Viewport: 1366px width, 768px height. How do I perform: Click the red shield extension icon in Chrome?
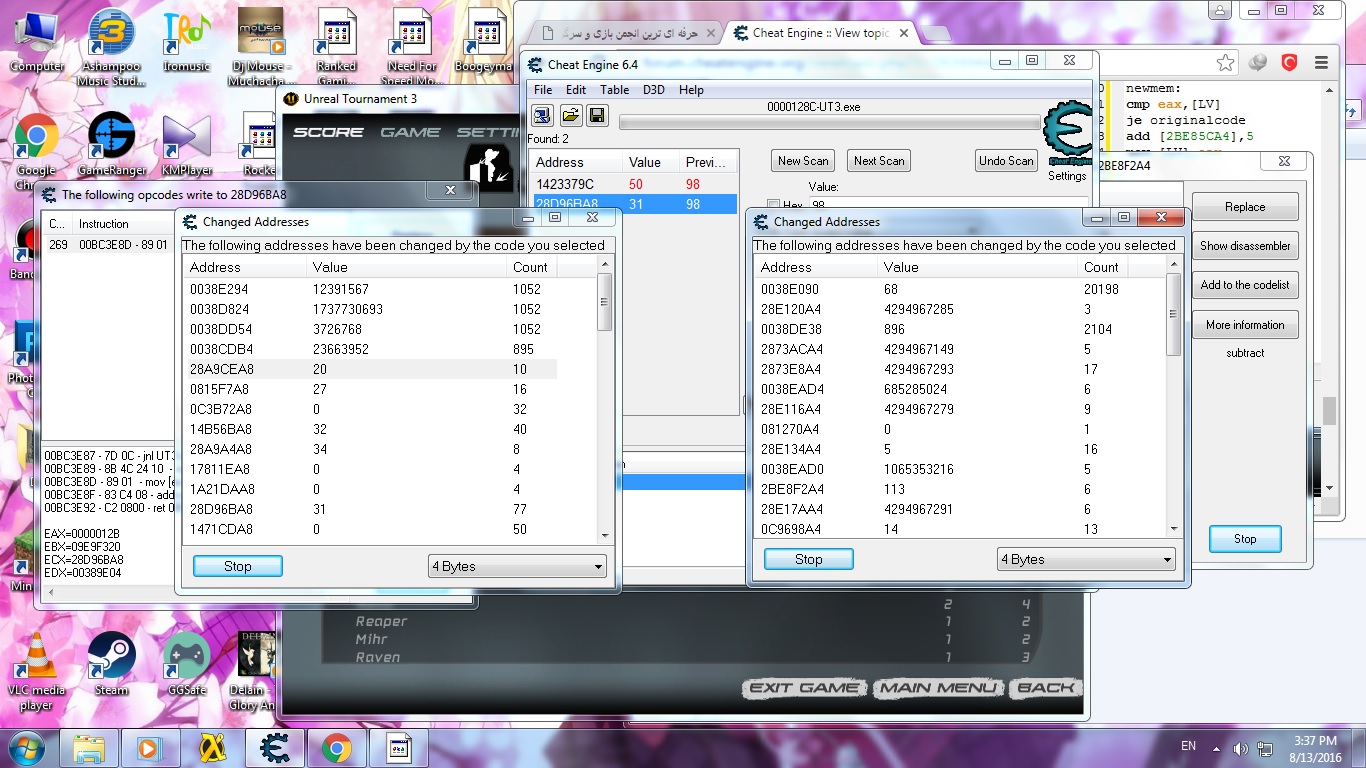tap(1290, 63)
